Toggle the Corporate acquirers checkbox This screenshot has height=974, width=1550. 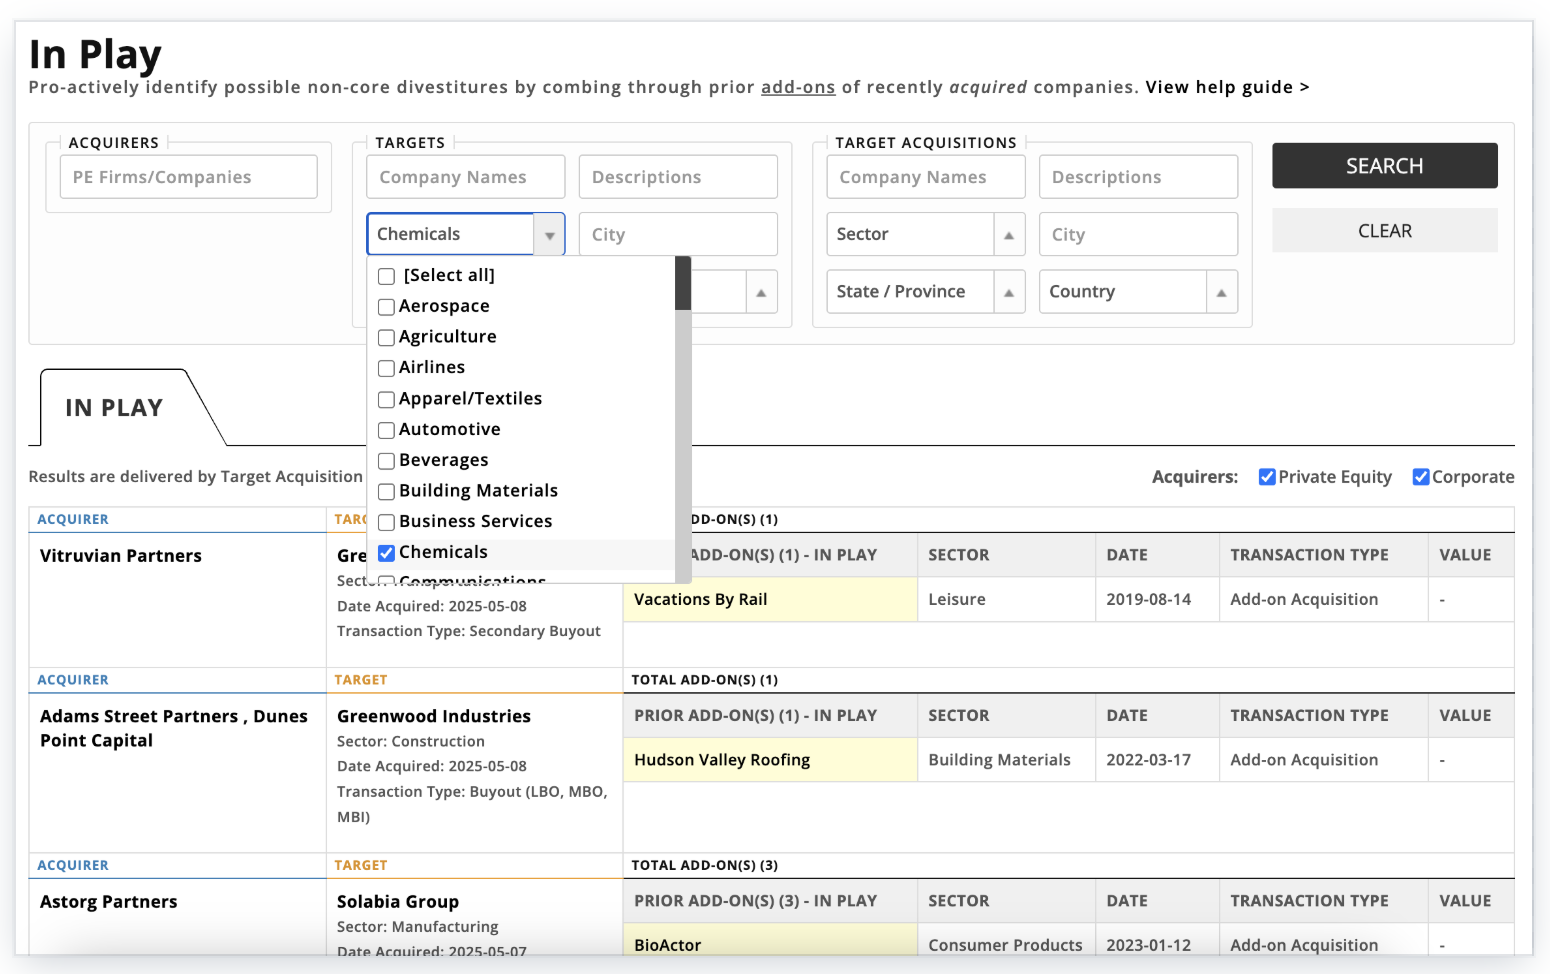coord(1420,477)
